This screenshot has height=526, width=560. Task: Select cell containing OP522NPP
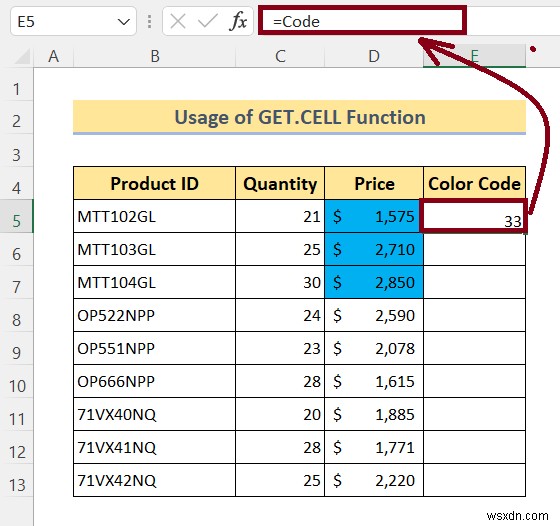[154, 315]
